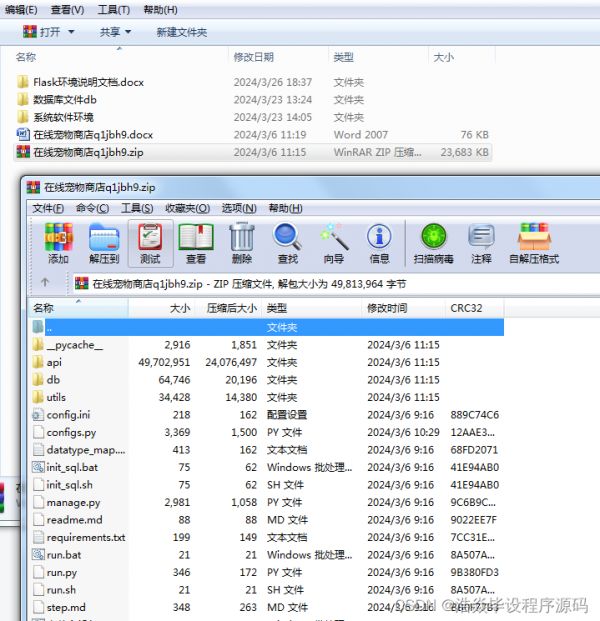The image size is (600, 621).
Task: Select the manage.py file row
Action: pyautogui.click(x=73, y=502)
